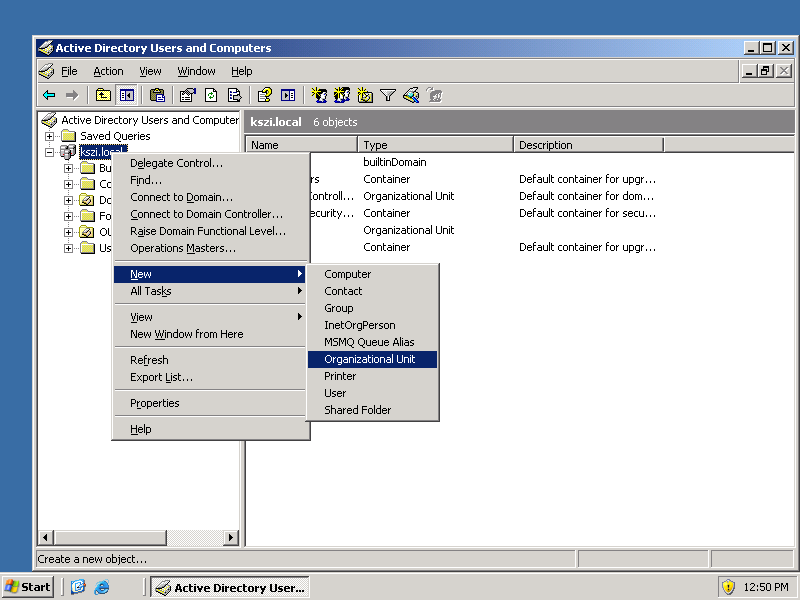The height and width of the screenshot is (600, 800).
Task: Choose Connect to Domain Controller option
Action: [x=210, y=214]
